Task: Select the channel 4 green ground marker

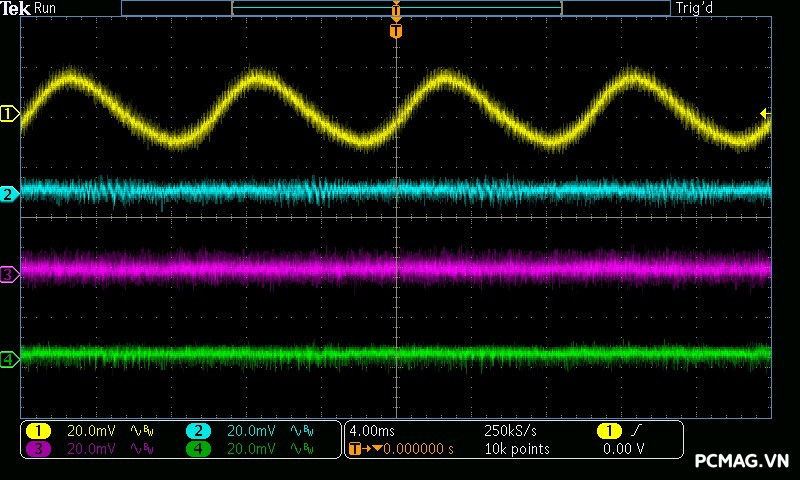Action: [9, 359]
